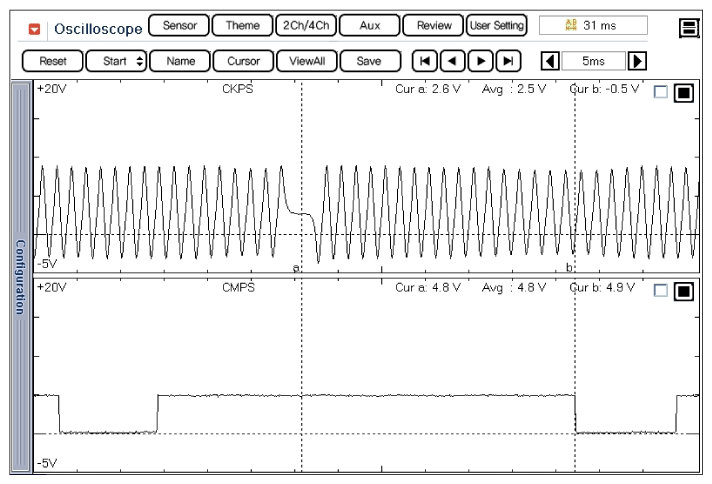Image resolution: width=712 pixels, height=484 pixels.
Task: Click CKPS 'Cur a: 2.6 V' reading
Action: pyautogui.click(x=428, y=89)
